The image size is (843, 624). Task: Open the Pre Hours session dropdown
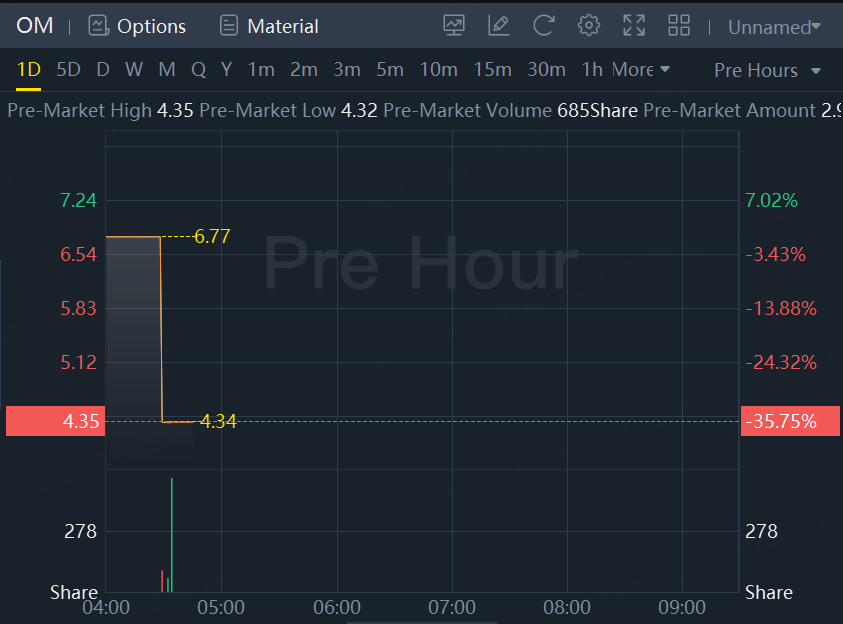tap(767, 70)
